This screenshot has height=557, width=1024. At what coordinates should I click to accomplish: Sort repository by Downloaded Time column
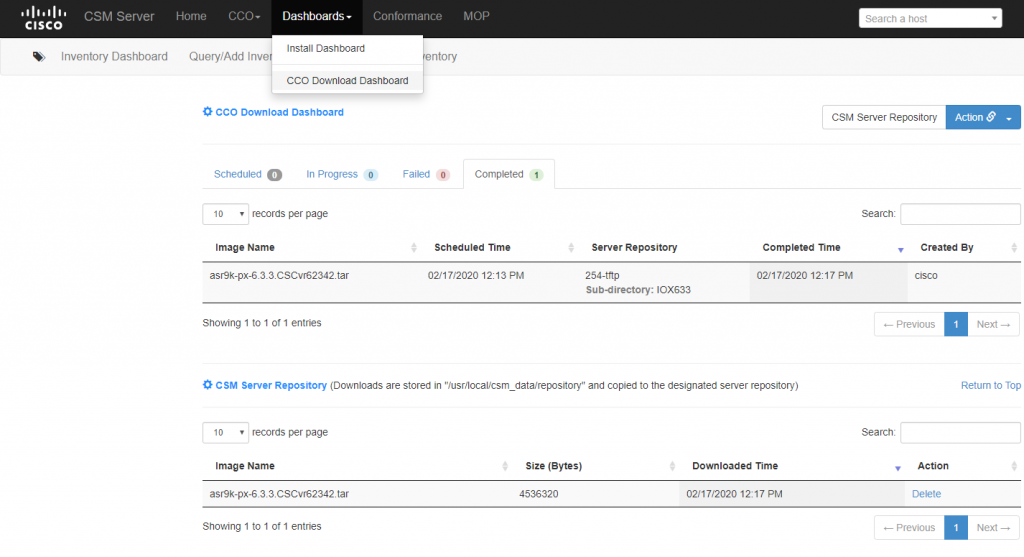click(x=897, y=467)
